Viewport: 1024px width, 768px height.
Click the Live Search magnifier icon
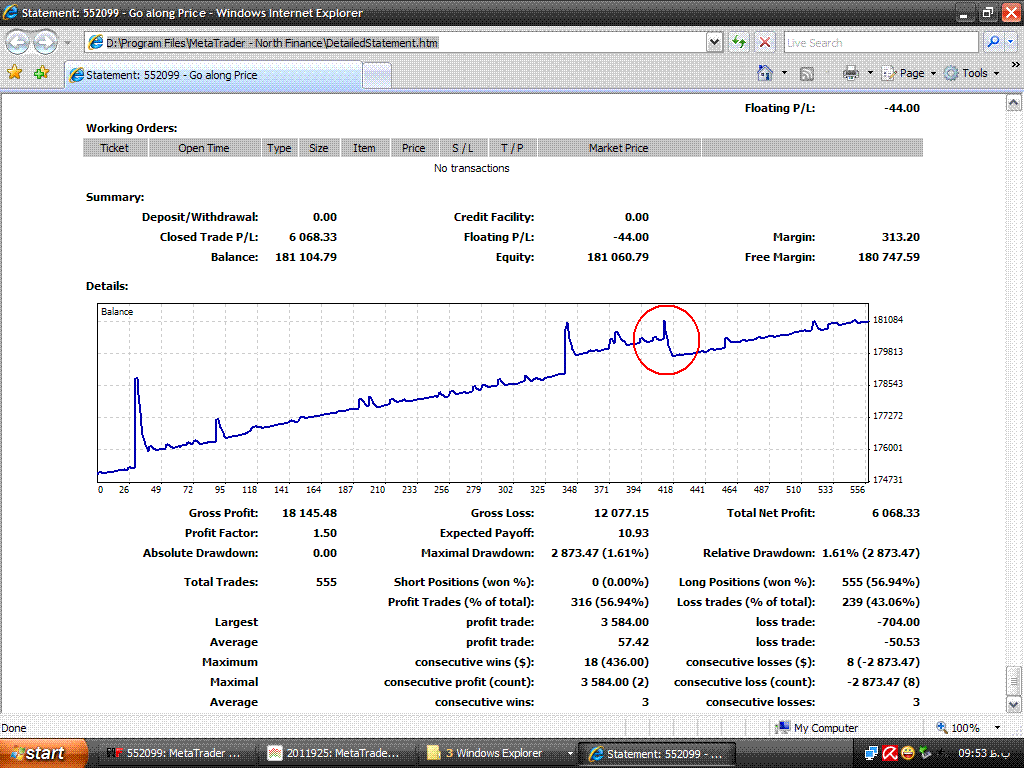tap(993, 42)
